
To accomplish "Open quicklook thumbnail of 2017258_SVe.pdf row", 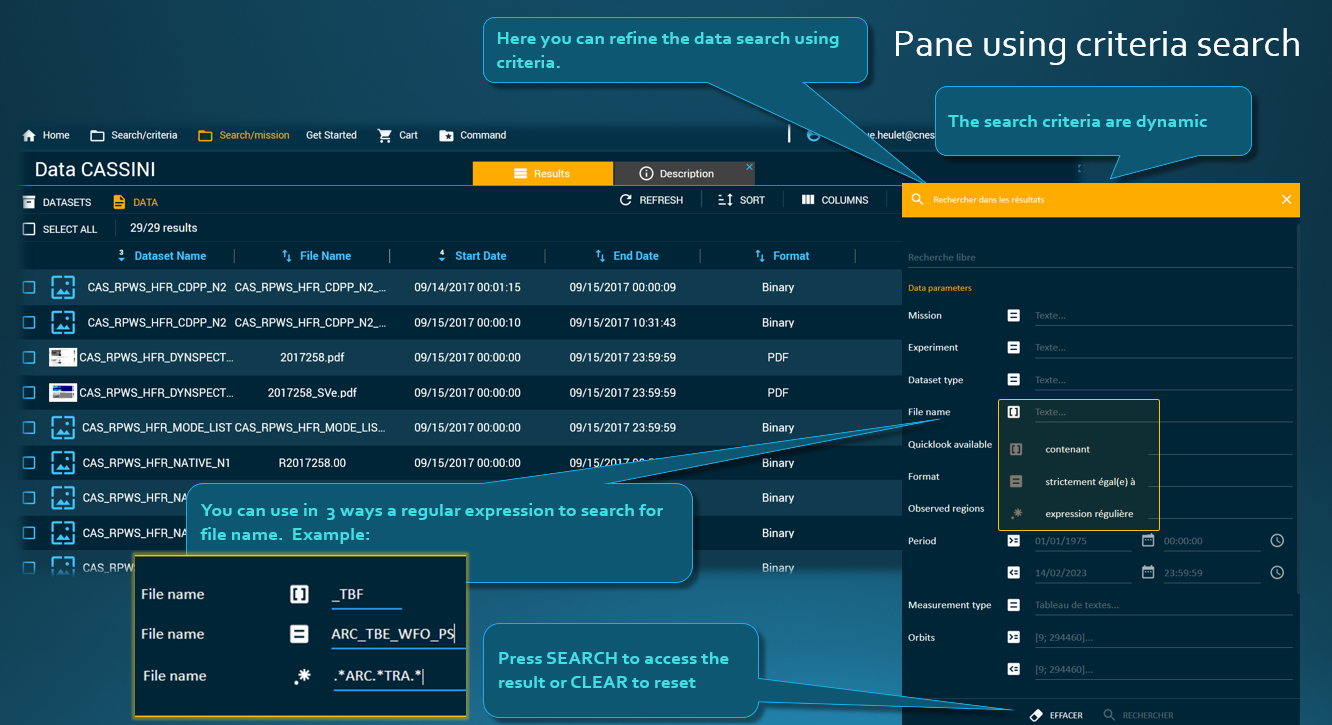I will click(63, 392).
